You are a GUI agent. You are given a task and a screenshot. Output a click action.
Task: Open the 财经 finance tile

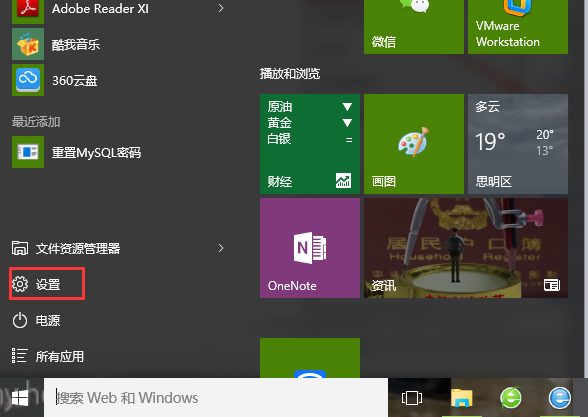[310, 144]
